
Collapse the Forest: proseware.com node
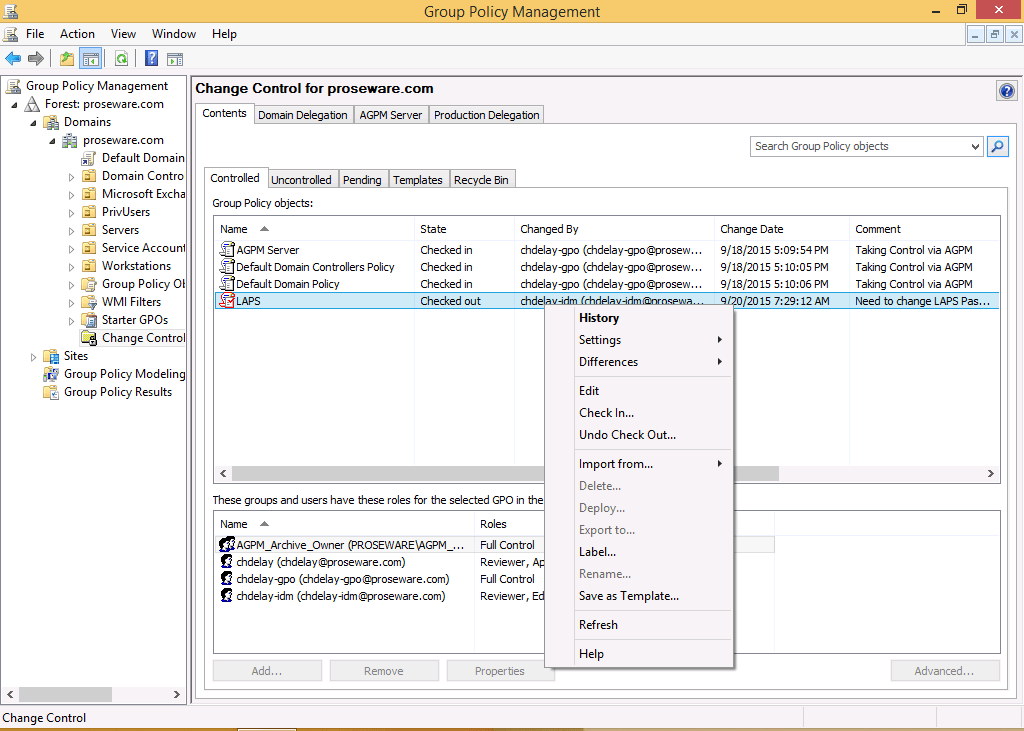14,105
